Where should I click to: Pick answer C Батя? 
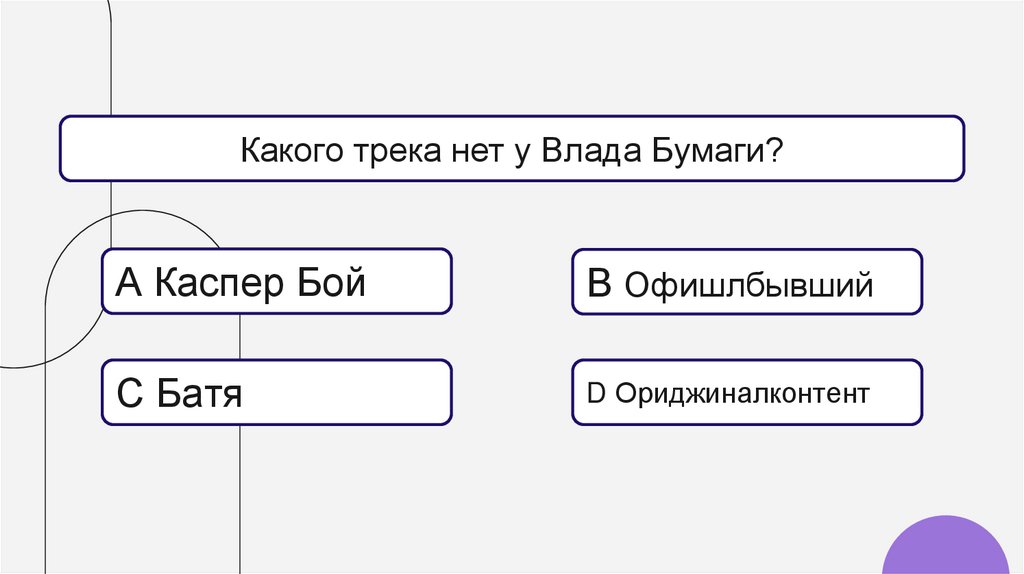point(277,393)
